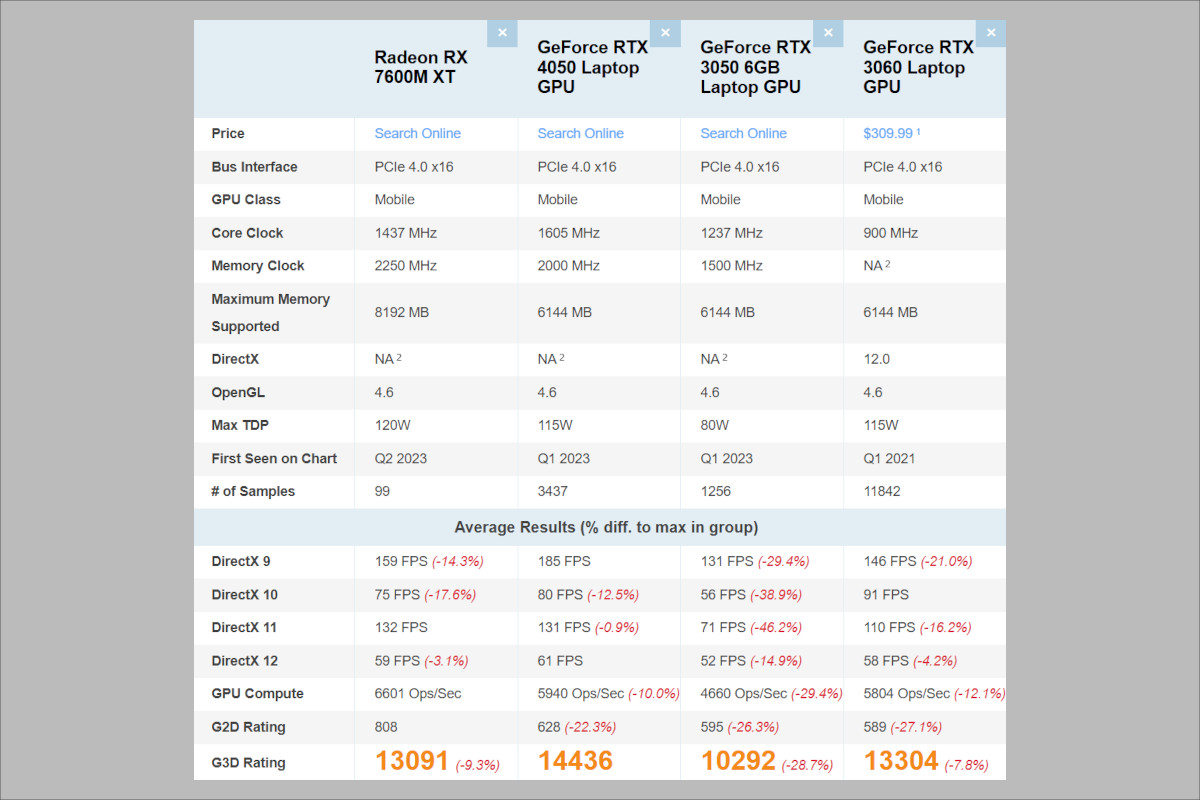Click the Radeon RX 7600M XT heading
The image size is (1200, 800).
tap(421, 67)
